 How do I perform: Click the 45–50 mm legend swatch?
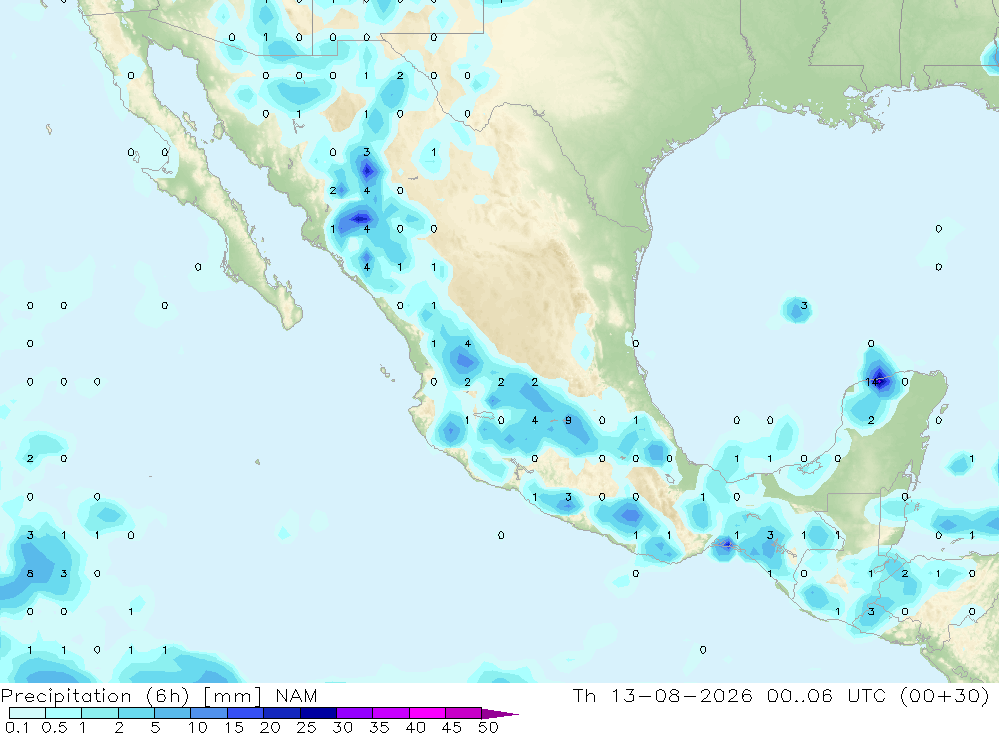(464, 713)
